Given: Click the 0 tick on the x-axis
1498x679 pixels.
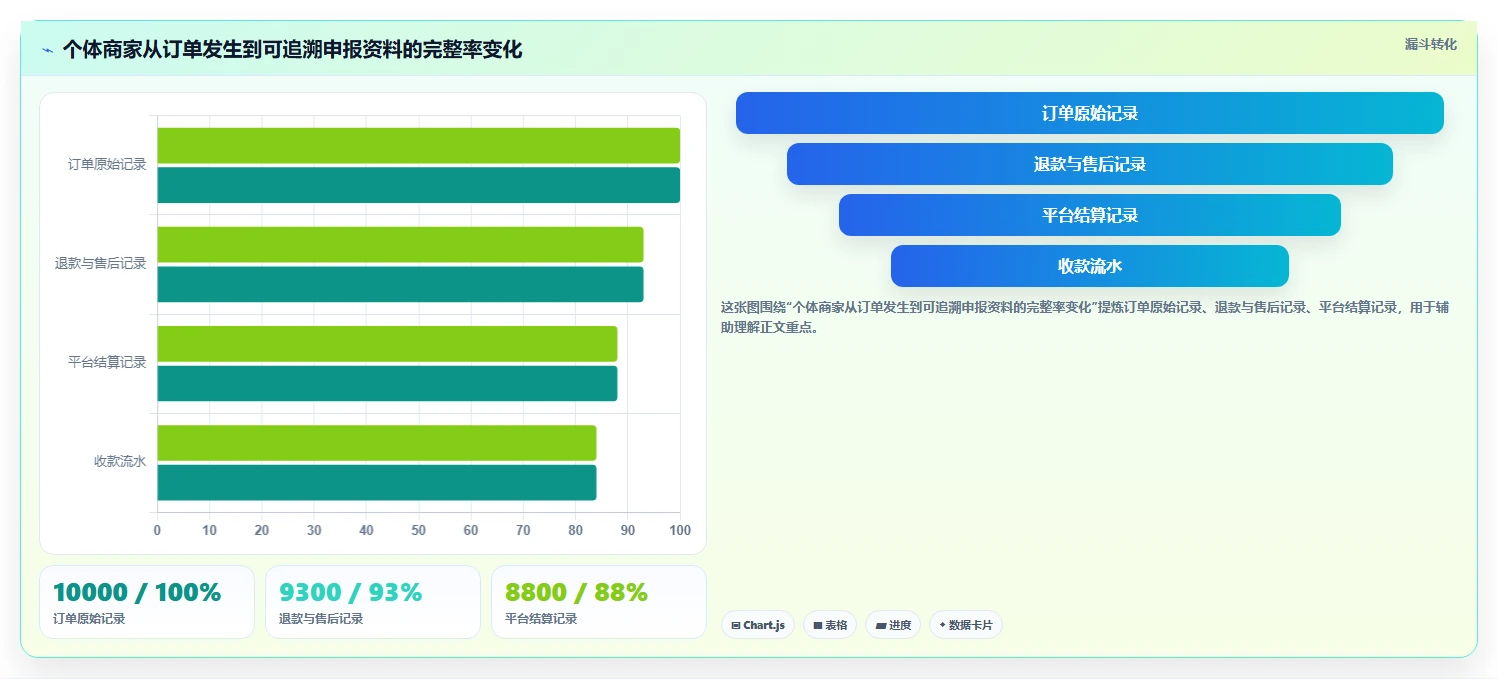Looking at the screenshot, I should coord(157,530).
